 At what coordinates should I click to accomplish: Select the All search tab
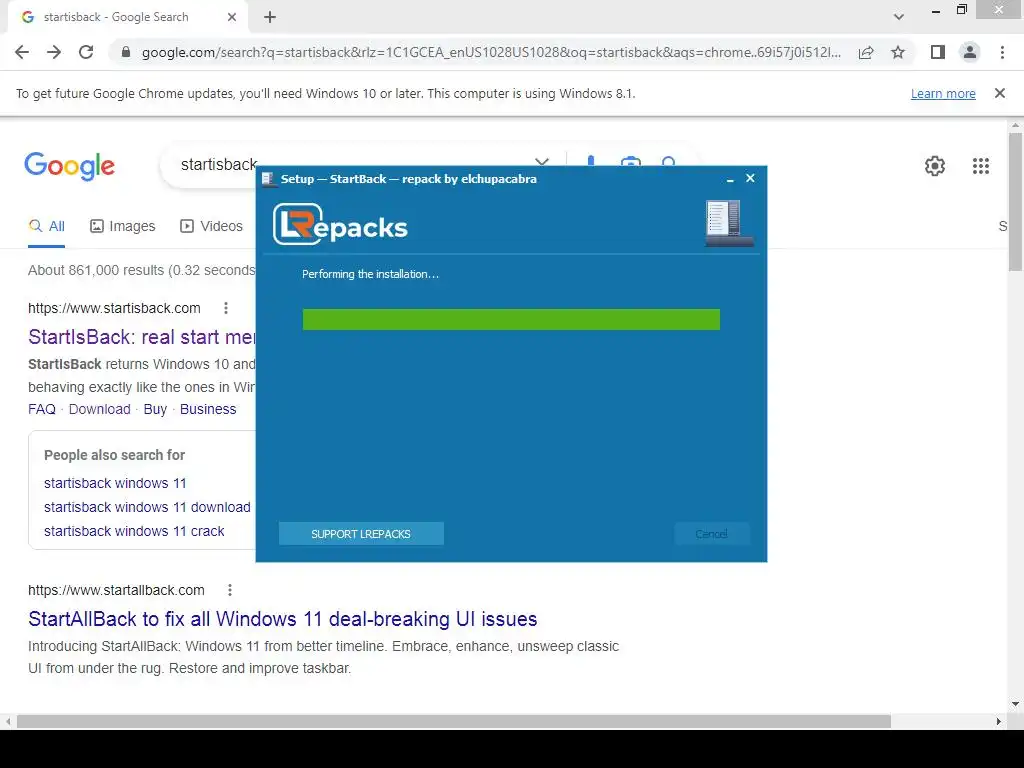coord(46,227)
